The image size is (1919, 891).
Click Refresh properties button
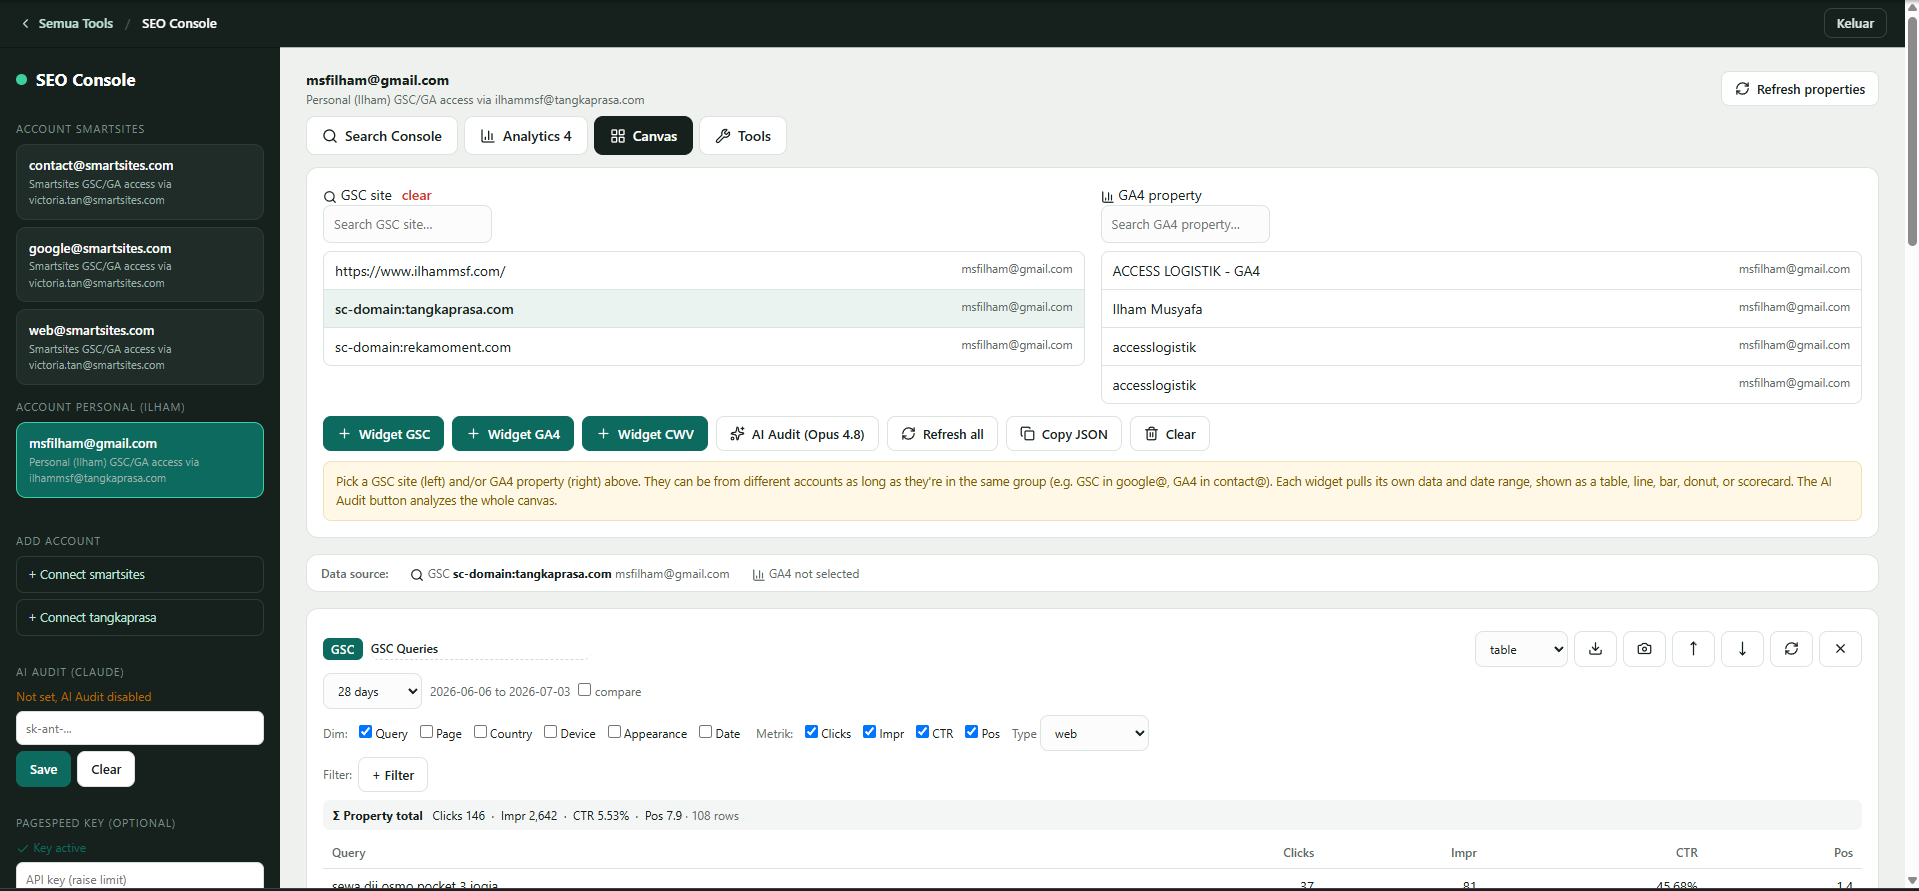(x=1799, y=89)
